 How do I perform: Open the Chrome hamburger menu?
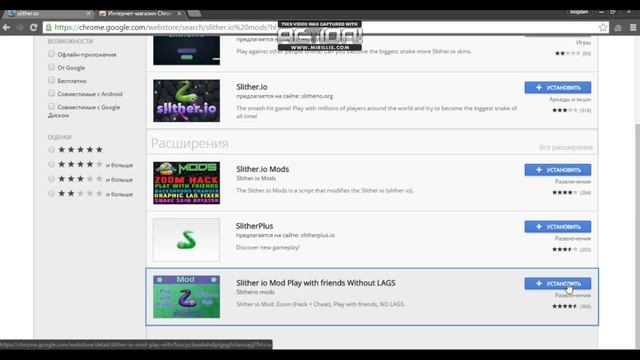click(633, 27)
